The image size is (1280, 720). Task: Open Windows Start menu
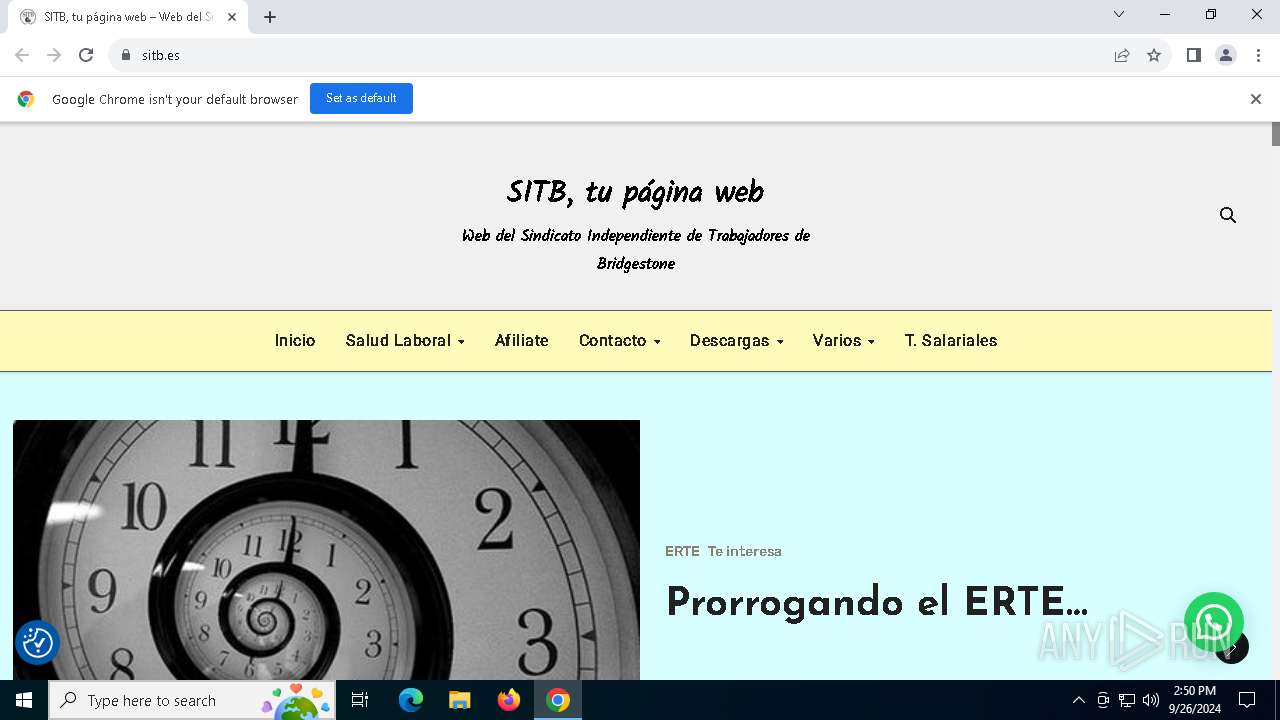tap(24, 700)
